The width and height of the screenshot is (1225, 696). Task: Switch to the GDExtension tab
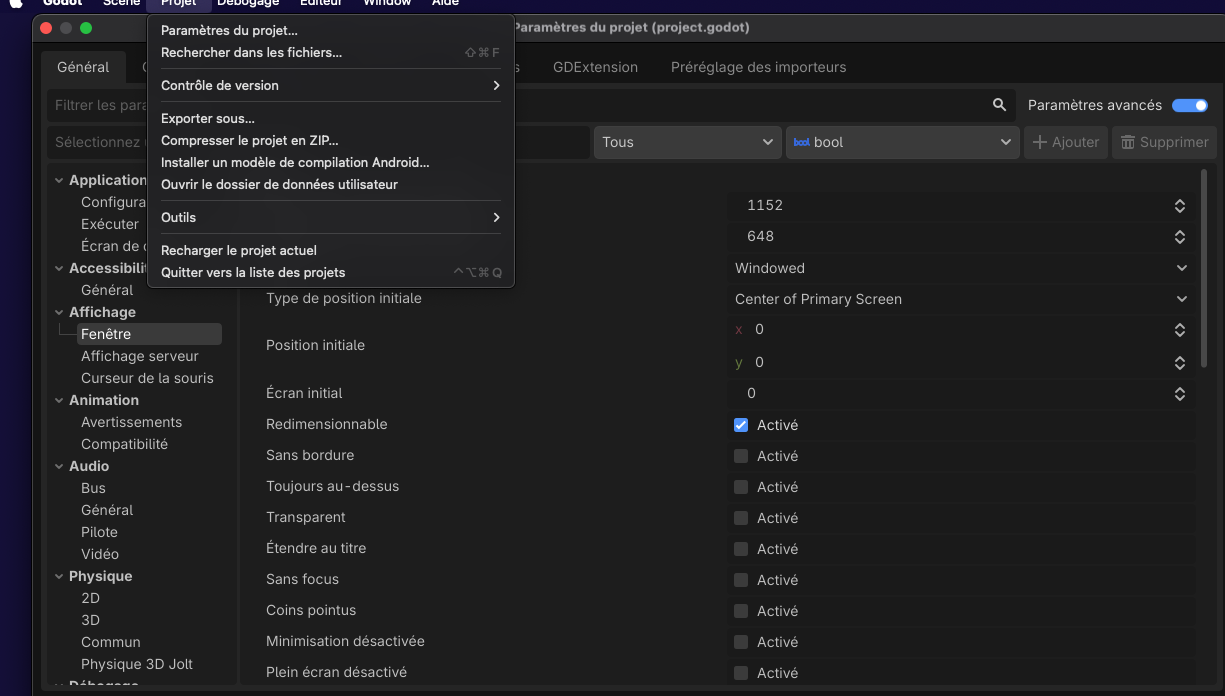tap(595, 67)
